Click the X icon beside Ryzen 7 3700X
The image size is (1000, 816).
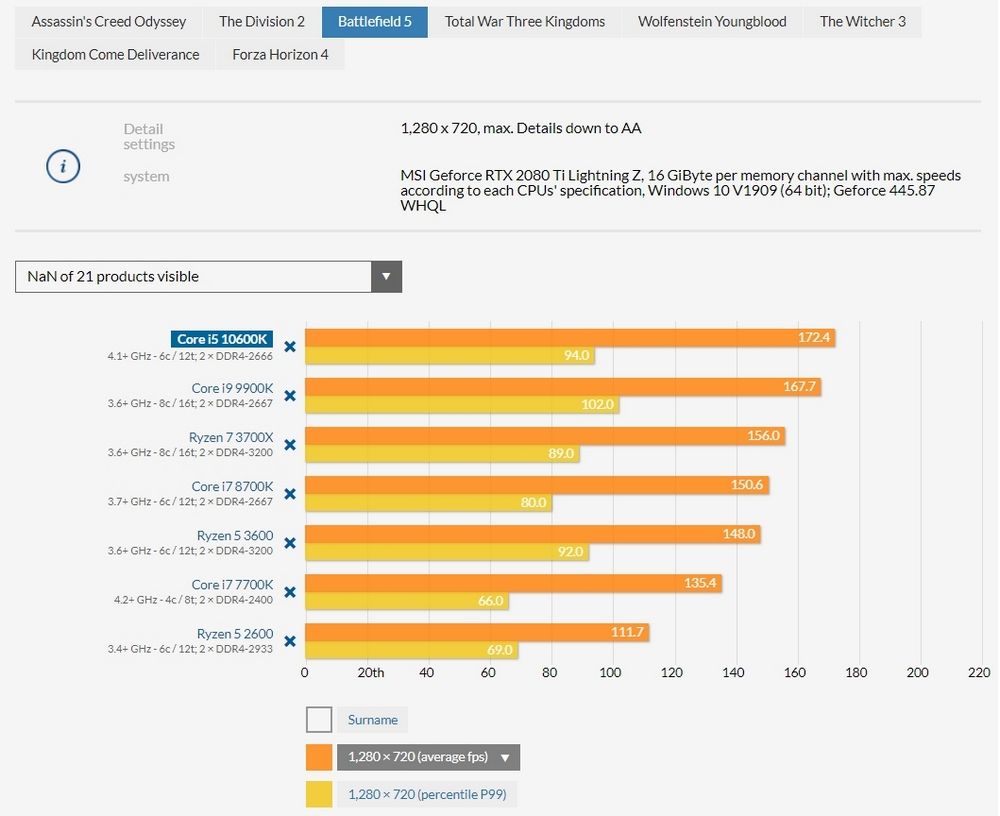(x=290, y=445)
